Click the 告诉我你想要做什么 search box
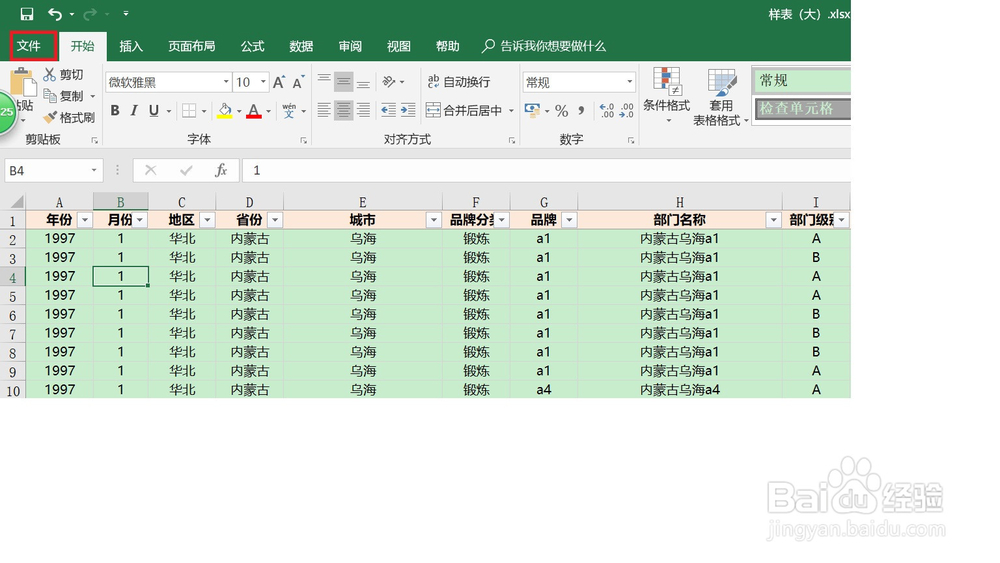This screenshot has height=563, width=1000. point(544,46)
